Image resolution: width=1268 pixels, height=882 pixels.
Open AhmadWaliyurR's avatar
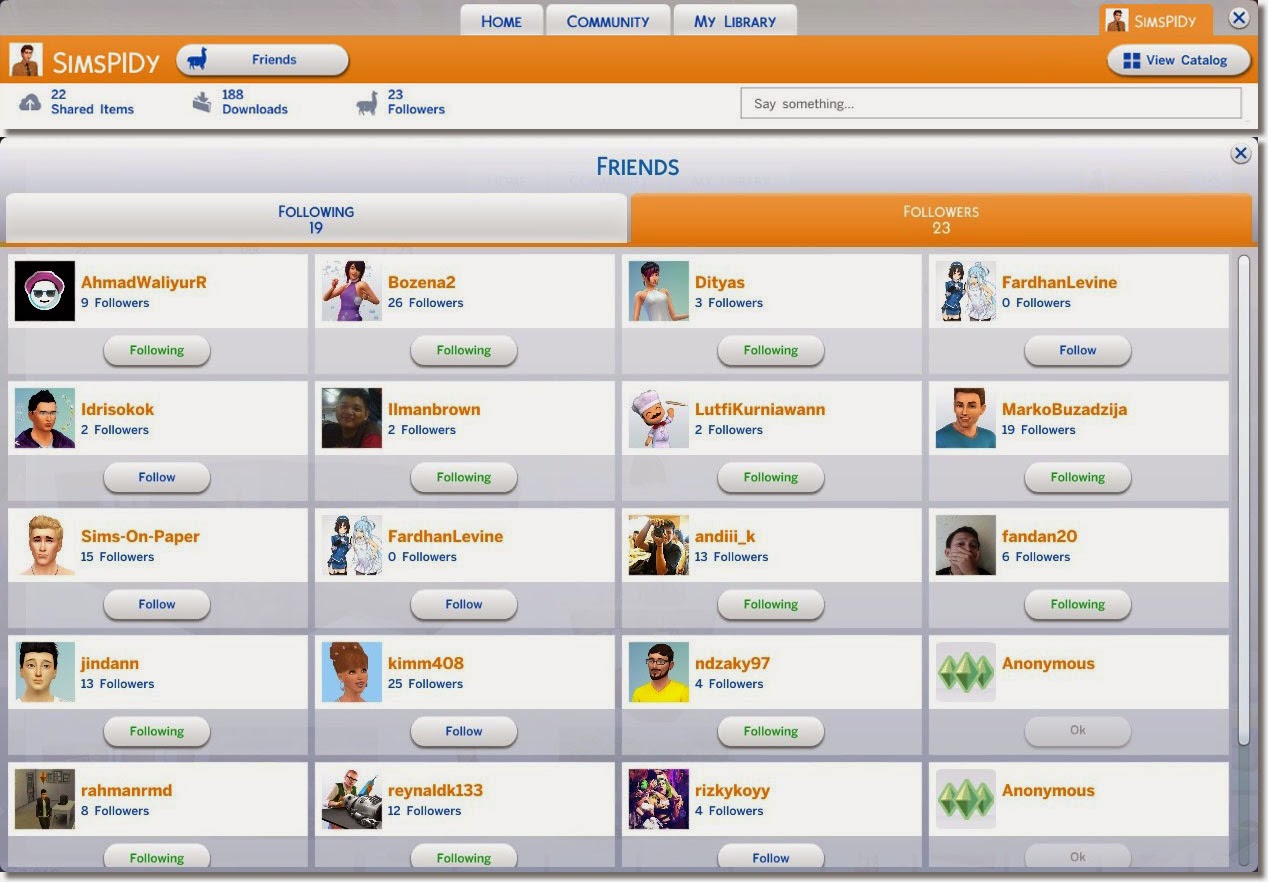[x=45, y=291]
